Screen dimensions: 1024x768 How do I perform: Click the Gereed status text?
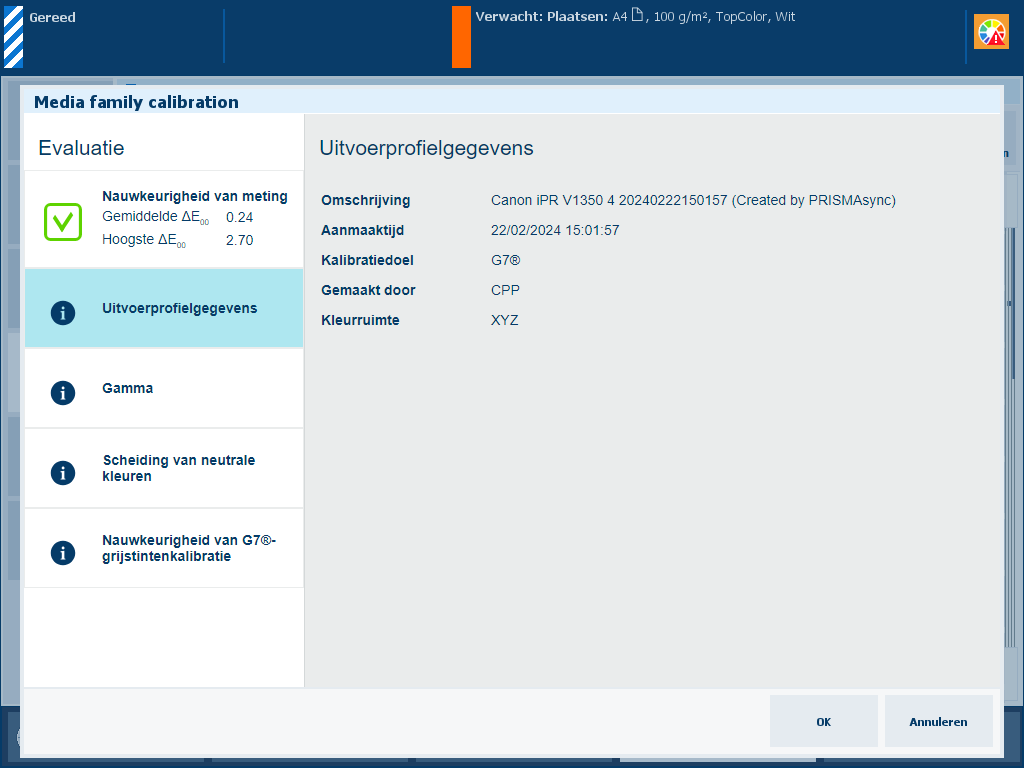pyautogui.click(x=52, y=18)
